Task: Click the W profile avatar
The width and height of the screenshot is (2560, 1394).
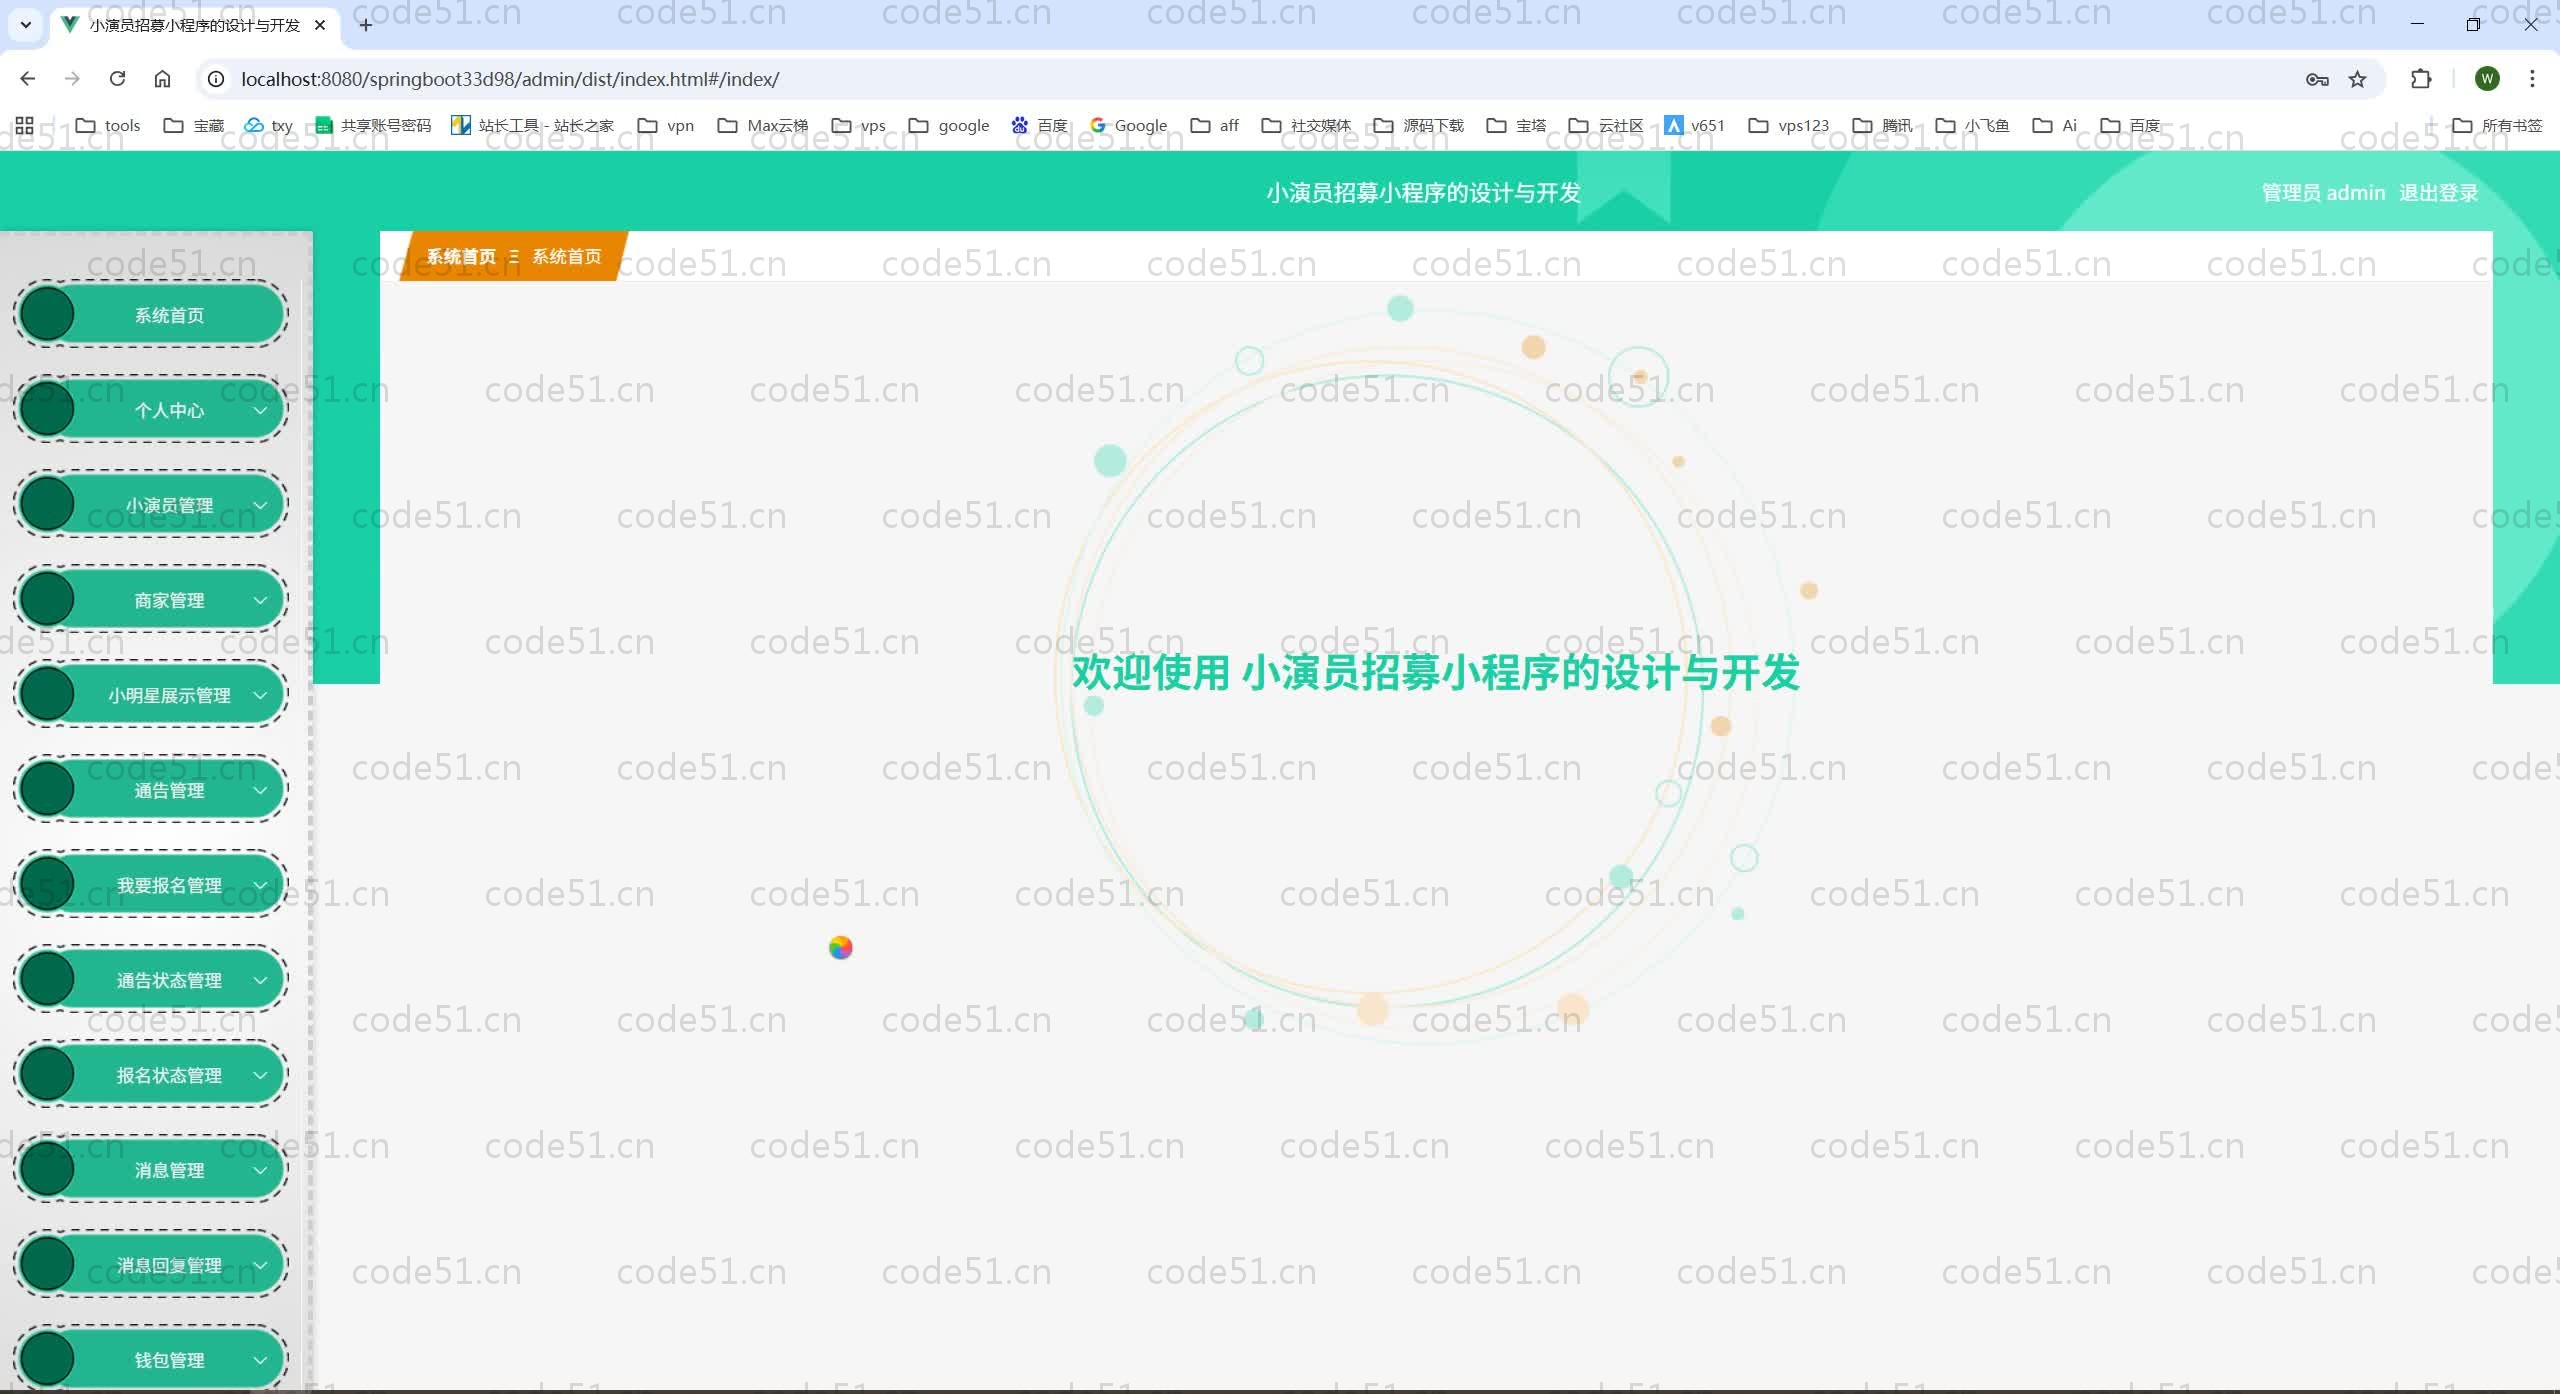Action: tap(2487, 79)
